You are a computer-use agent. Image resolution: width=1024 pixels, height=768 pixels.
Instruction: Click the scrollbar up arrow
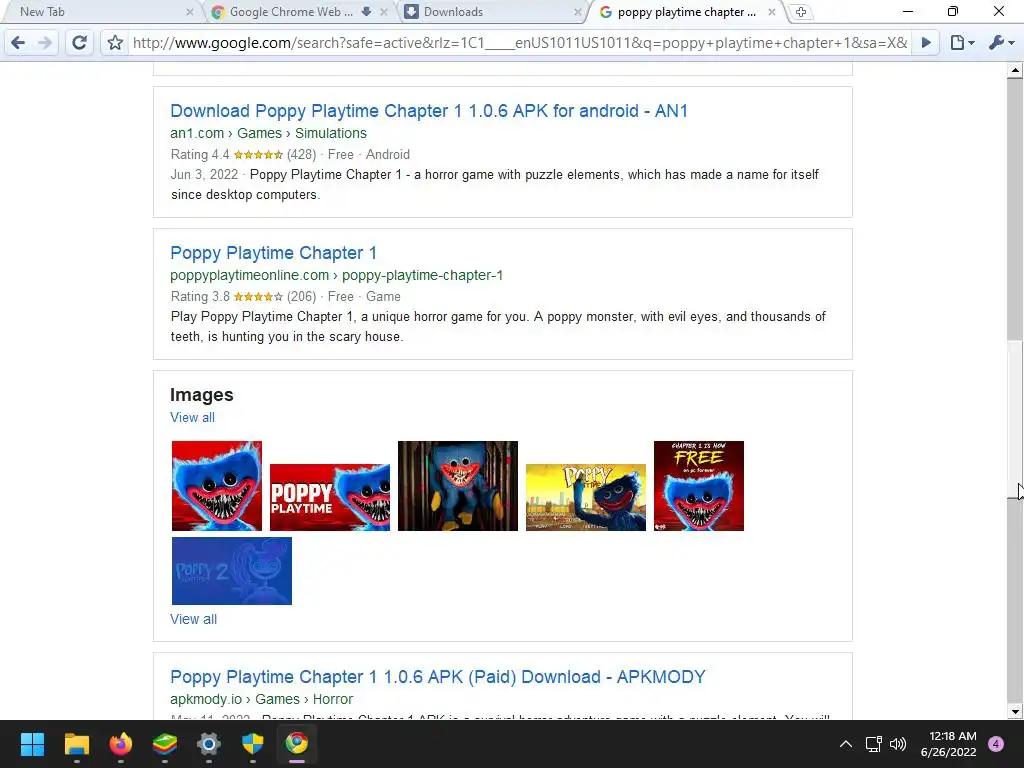click(x=1015, y=69)
